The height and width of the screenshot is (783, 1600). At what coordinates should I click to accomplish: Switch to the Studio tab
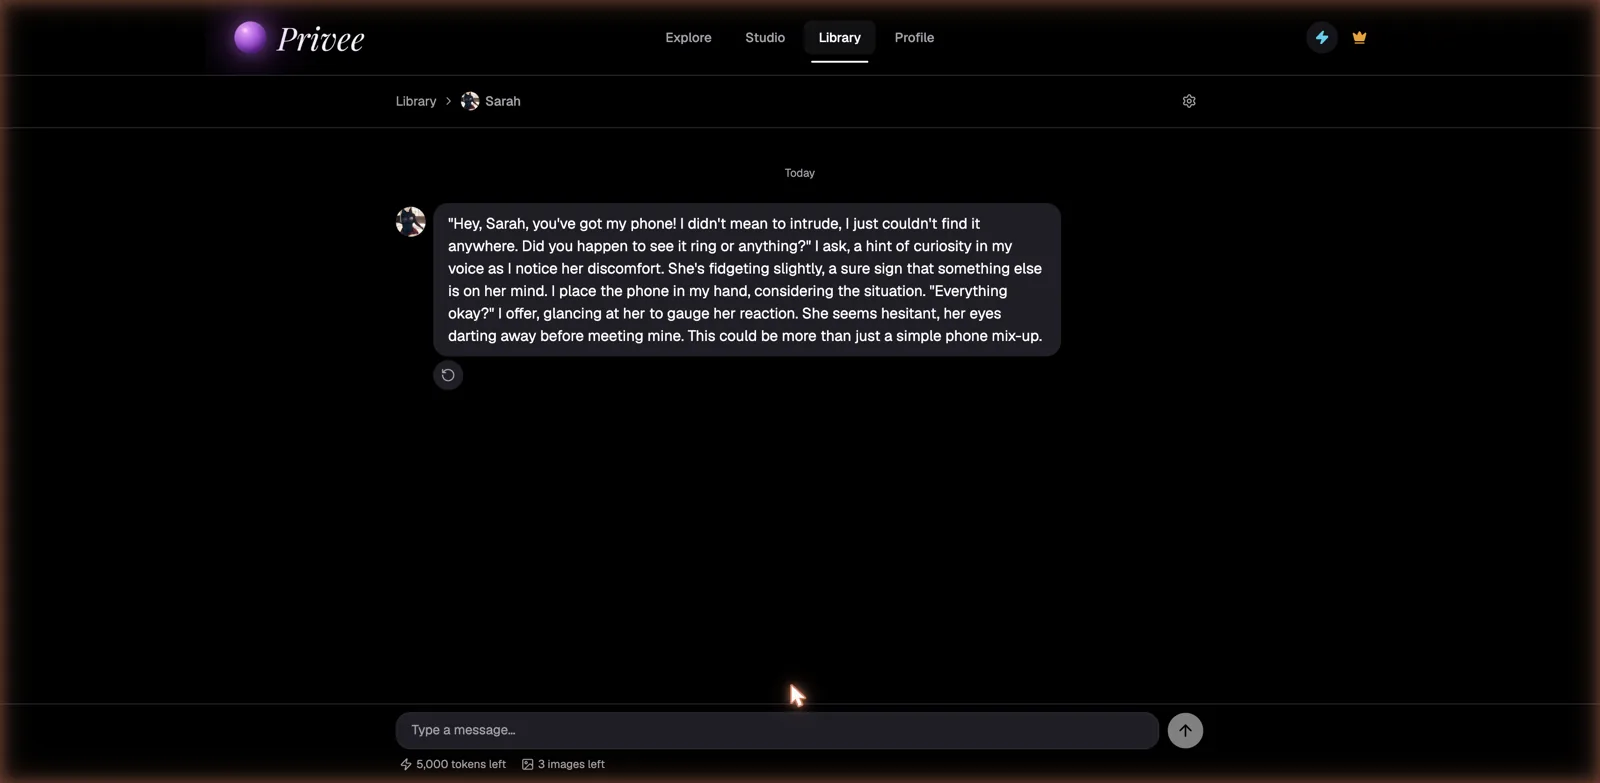(x=765, y=37)
